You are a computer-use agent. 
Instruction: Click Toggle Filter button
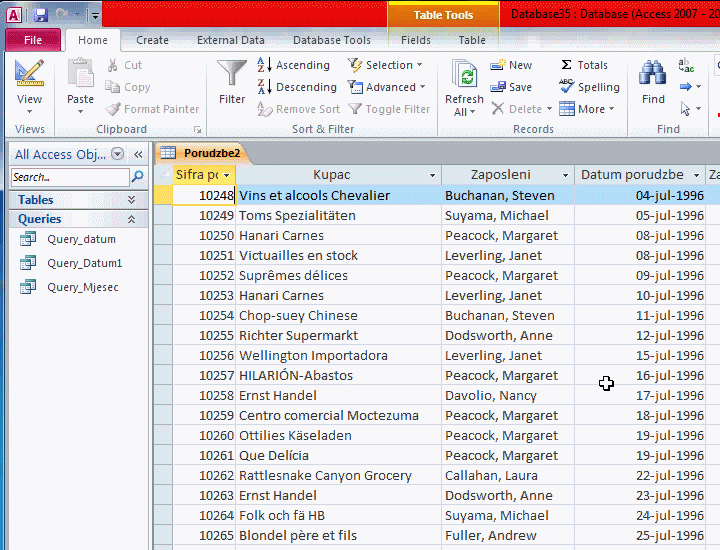(x=388, y=109)
